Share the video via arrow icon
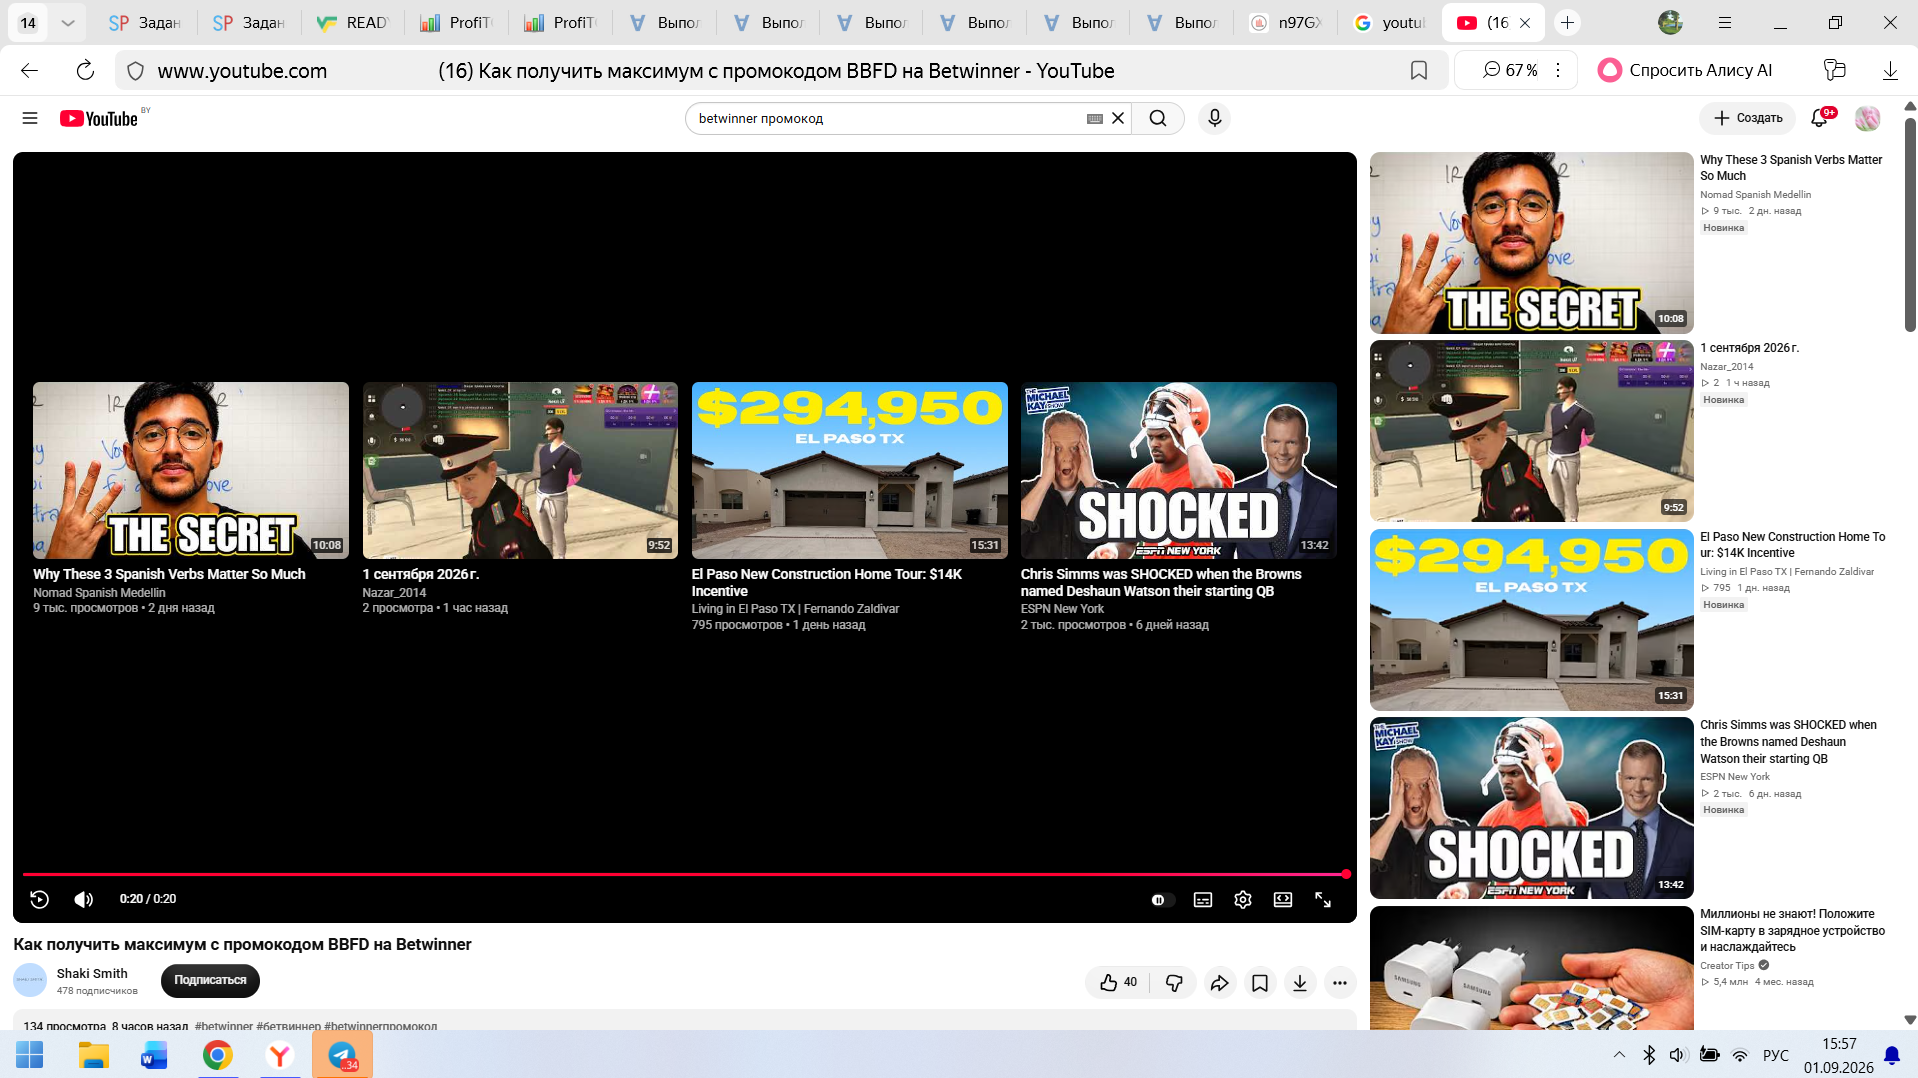 click(1219, 983)
